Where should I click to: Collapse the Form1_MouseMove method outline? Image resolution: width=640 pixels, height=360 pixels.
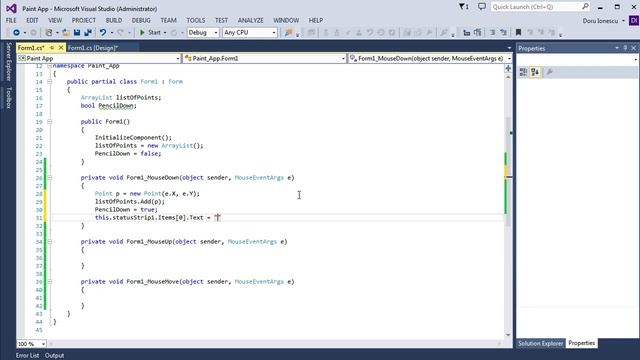[49, 282]
